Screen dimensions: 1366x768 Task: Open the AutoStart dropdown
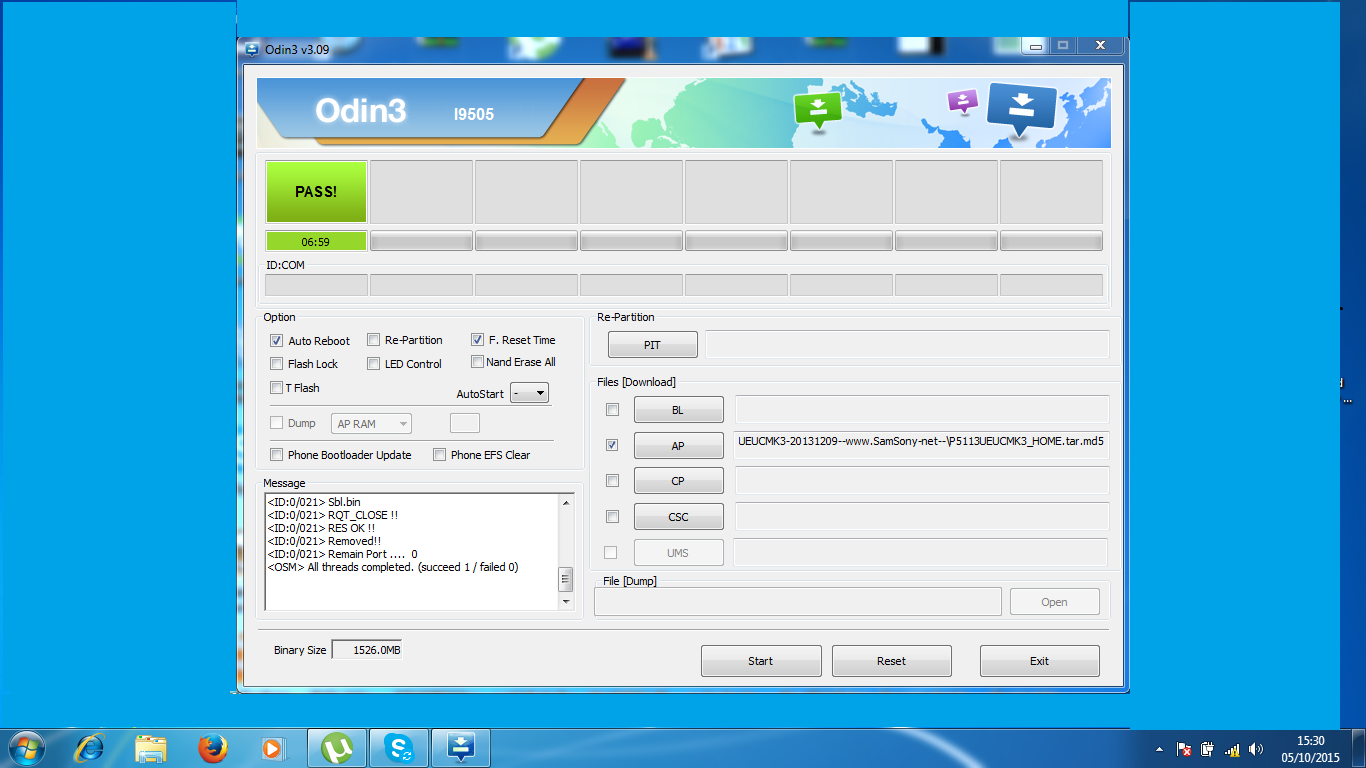[x=529, y=393]
